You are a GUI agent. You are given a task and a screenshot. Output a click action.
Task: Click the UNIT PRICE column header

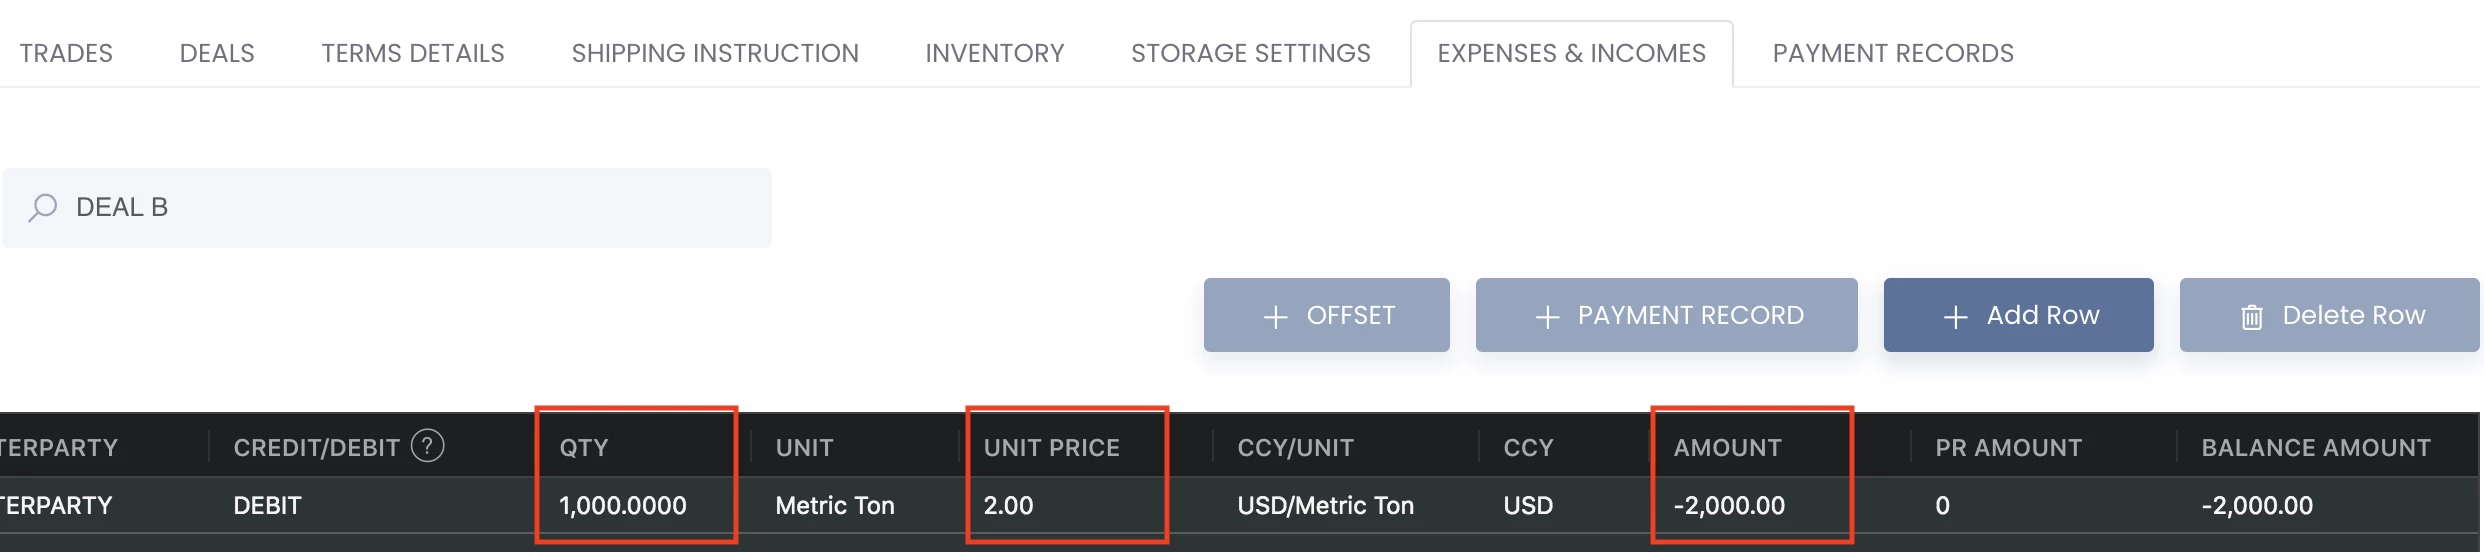pyautogui.click(x=1051, y=447)
